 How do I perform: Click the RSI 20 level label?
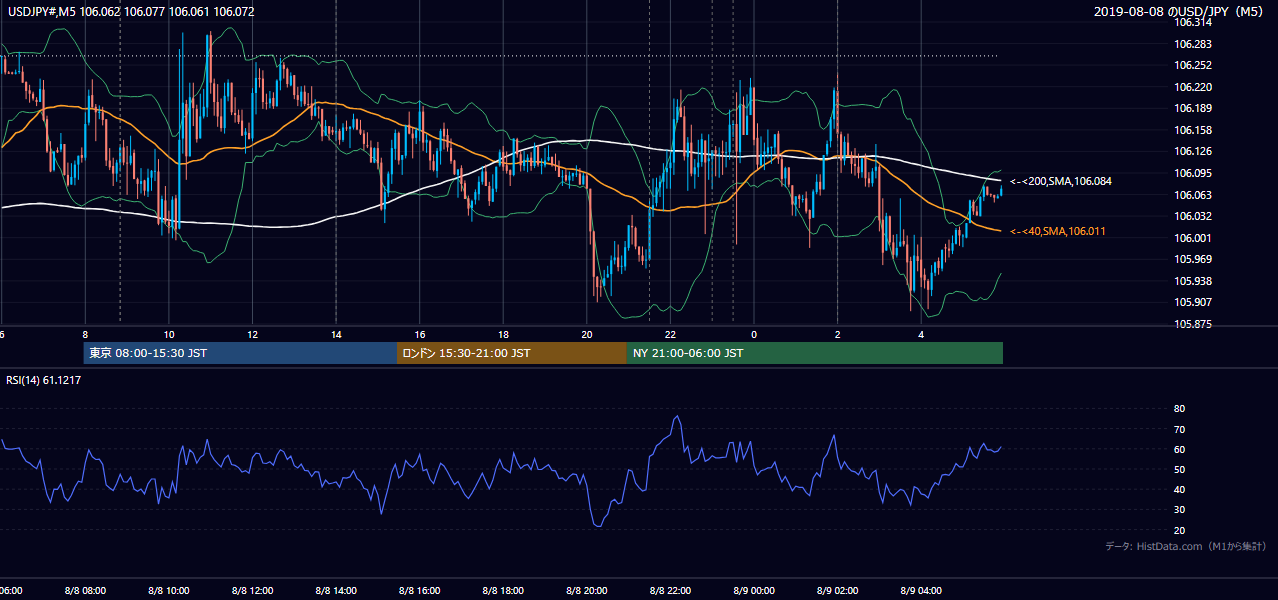pyautogui.click(x=1179, y=530)
